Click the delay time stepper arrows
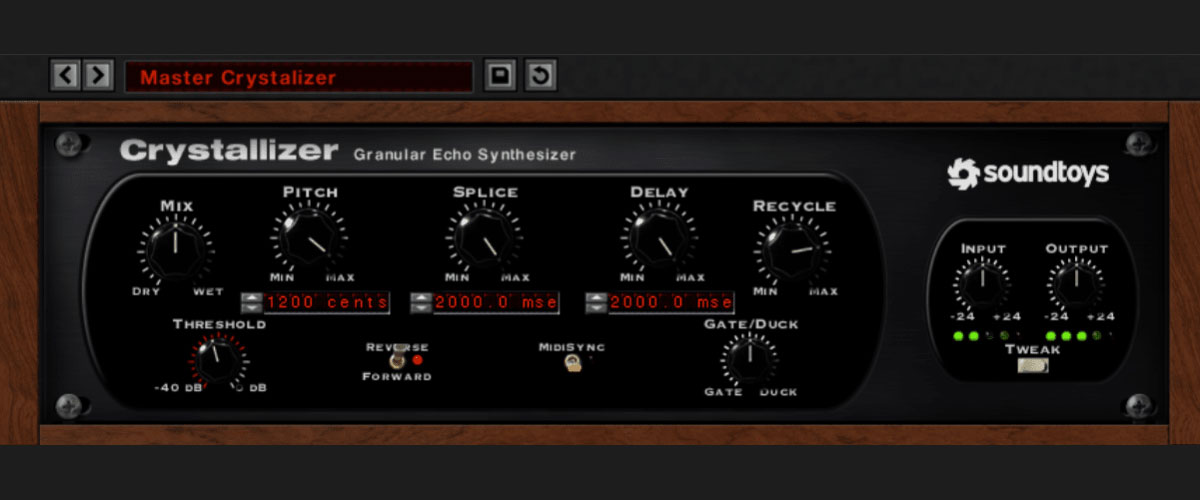 (596, 302)
